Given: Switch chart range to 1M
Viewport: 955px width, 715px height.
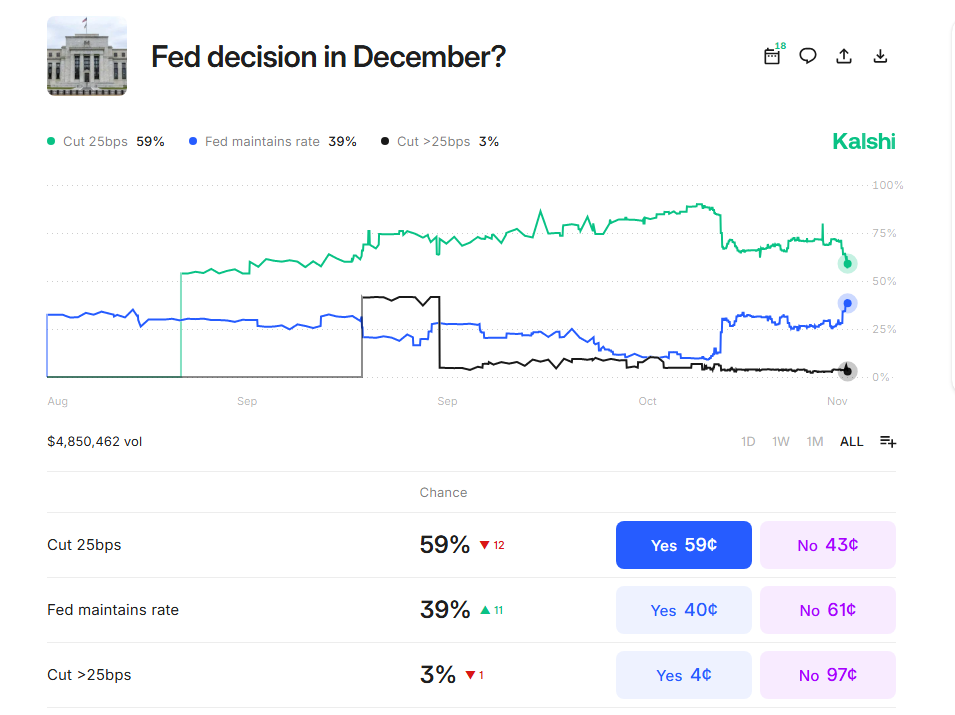Looking at the screenshot, I should (x=815, y=441).
